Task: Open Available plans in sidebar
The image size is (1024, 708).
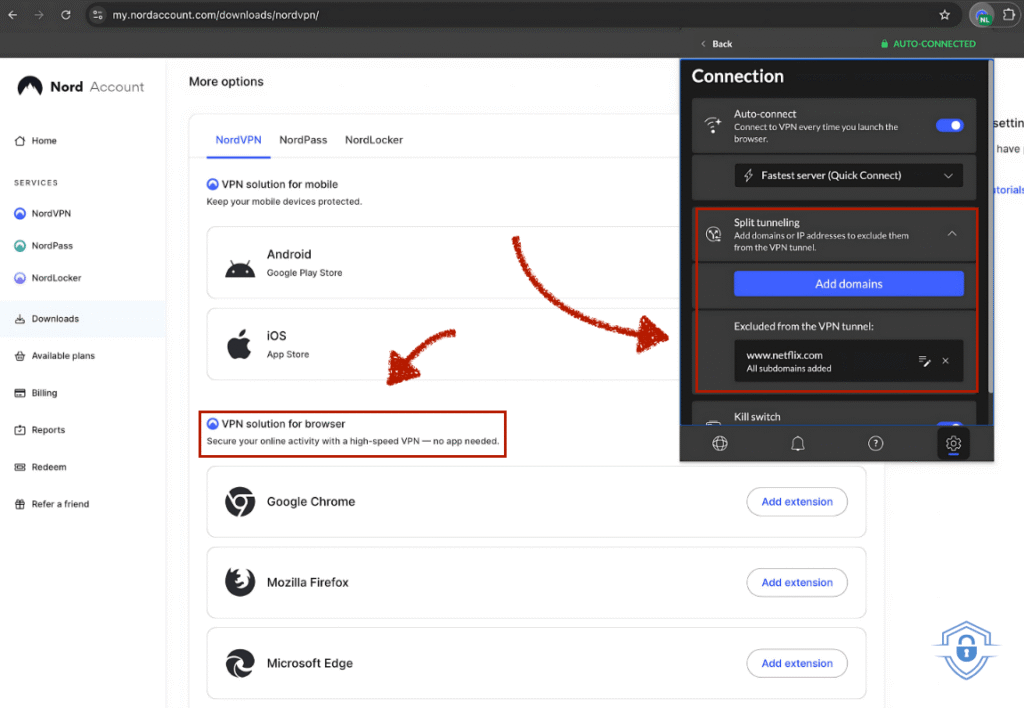Action: pos(55,356)
